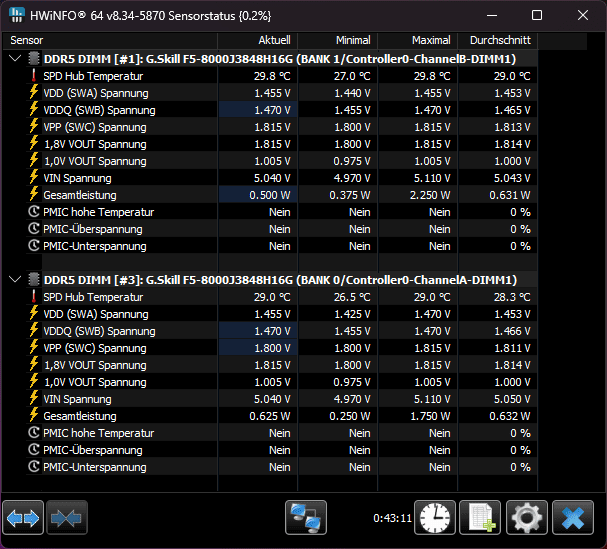Screen dimensions: 607x549
Task: Click thermometer icon in DIMM [#1] group
Action: click(x=34, y=76)
